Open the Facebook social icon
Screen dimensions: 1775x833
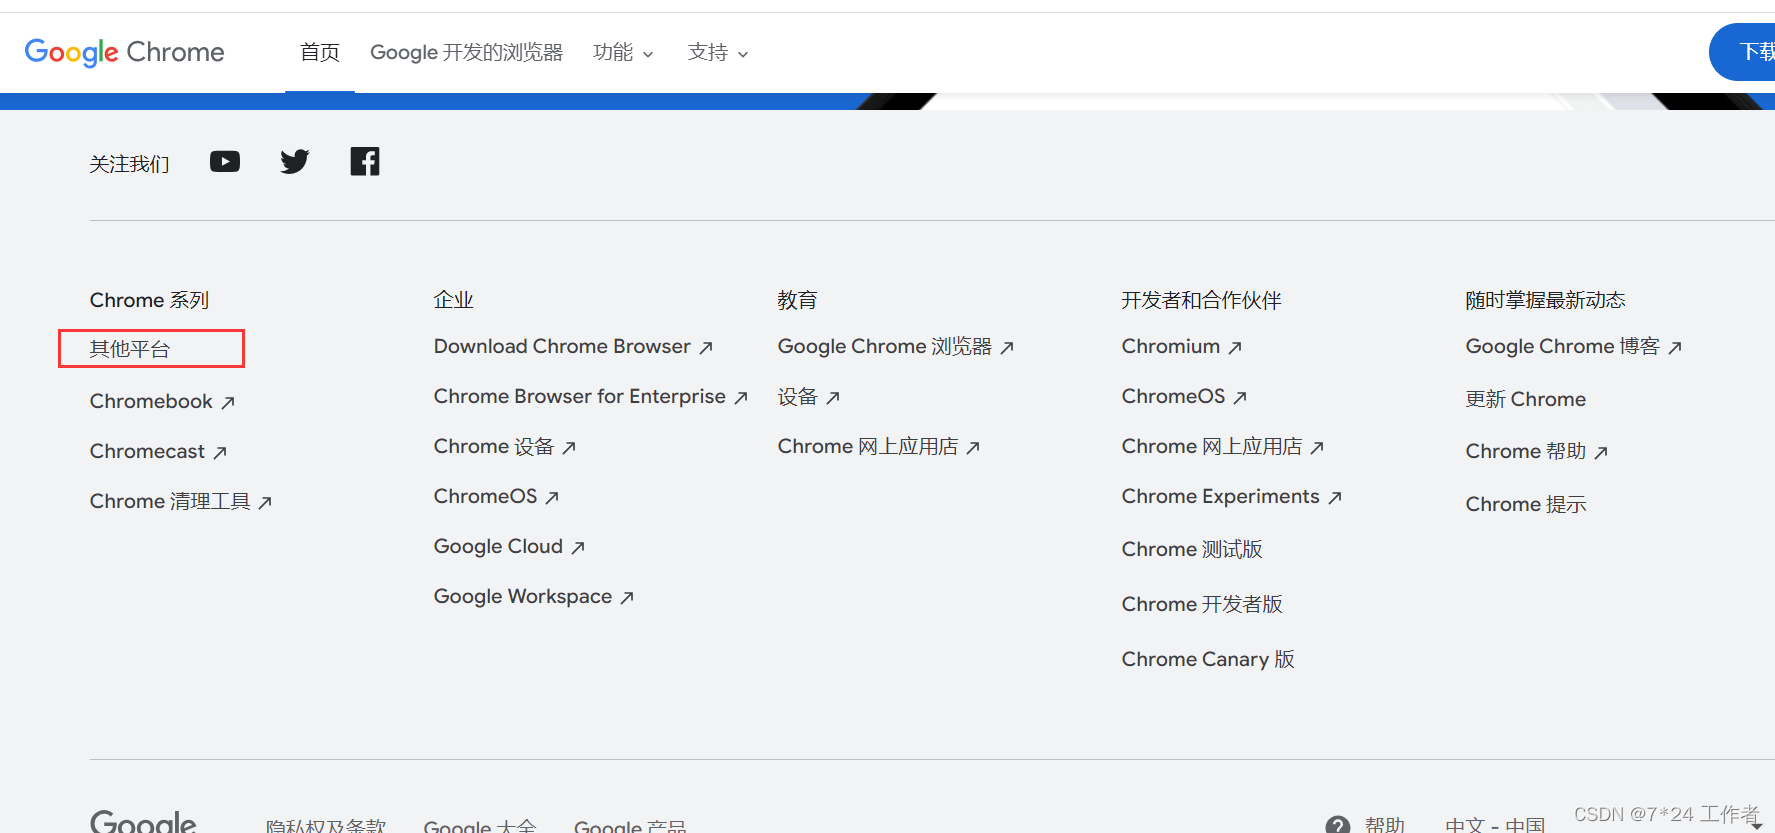(x=365, y=161)
